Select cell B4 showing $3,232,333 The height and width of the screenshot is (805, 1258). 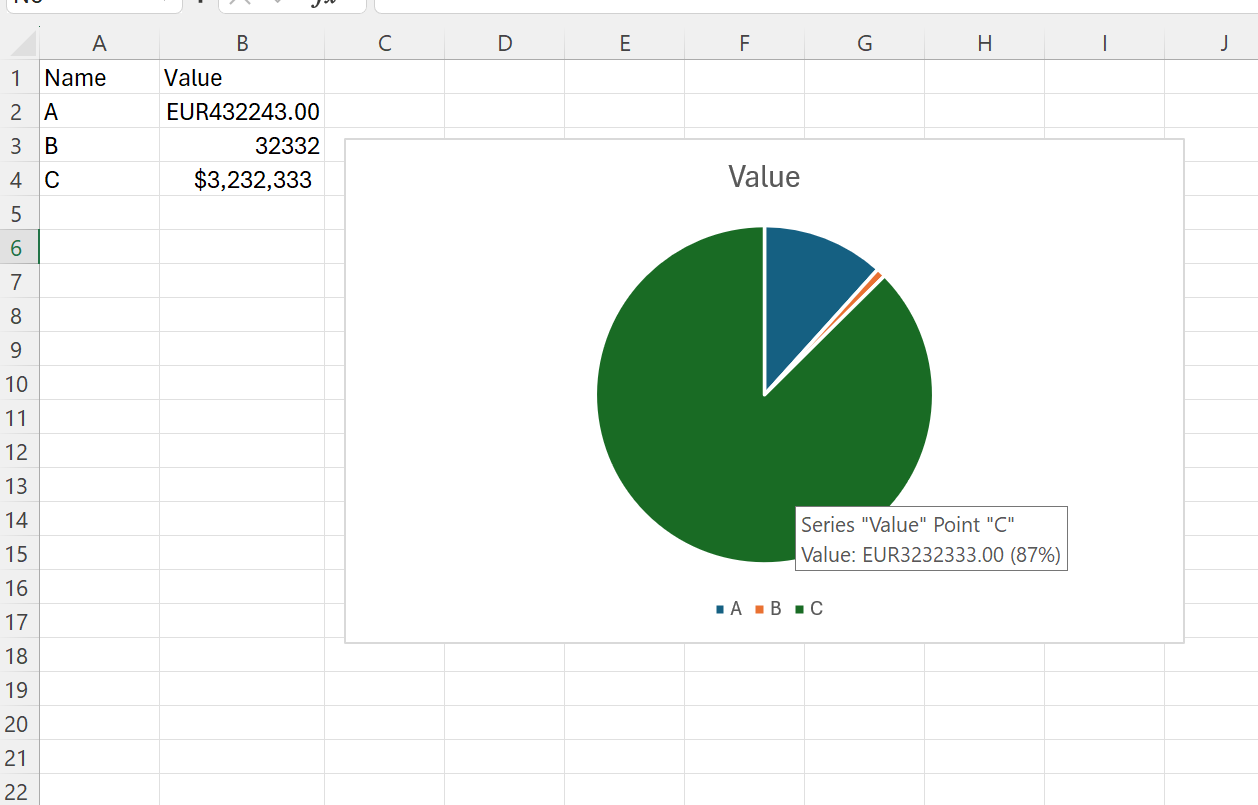[242, 180]
